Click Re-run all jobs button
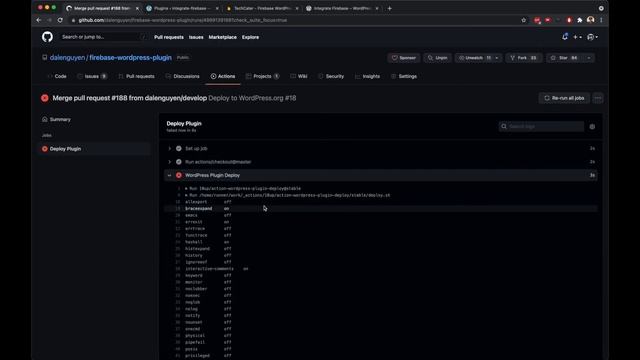The width and height of the screenshot is (640, 360). click(x=564, y=98)
